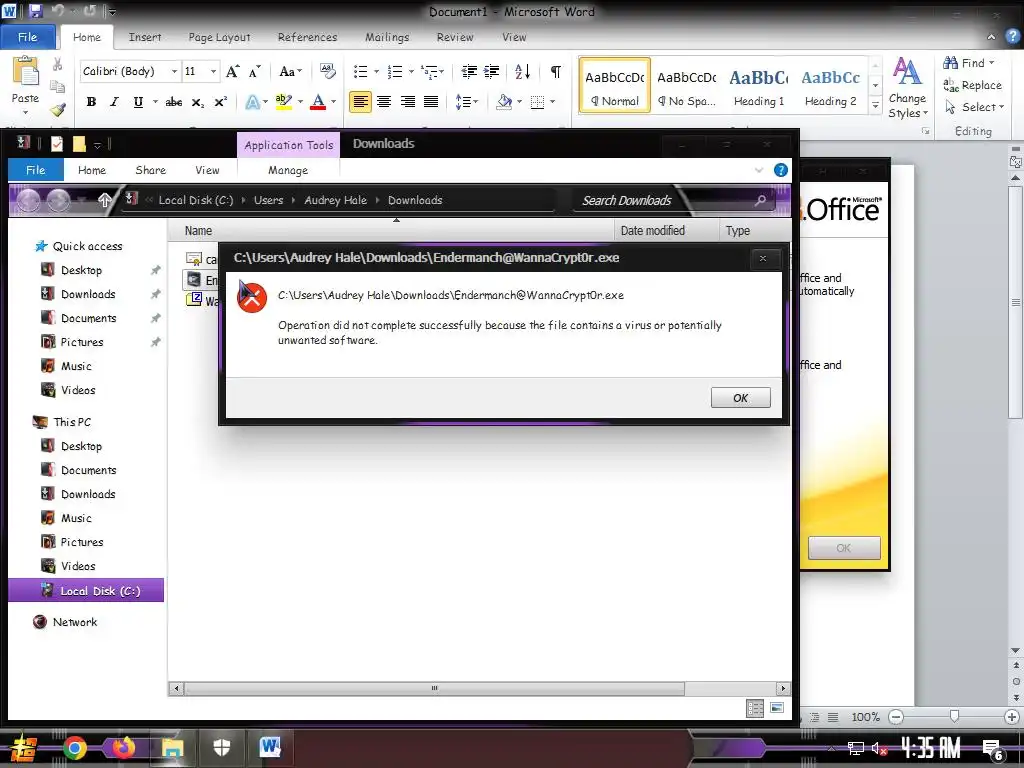Click Replace in Word Editing group

click(972, 85)
